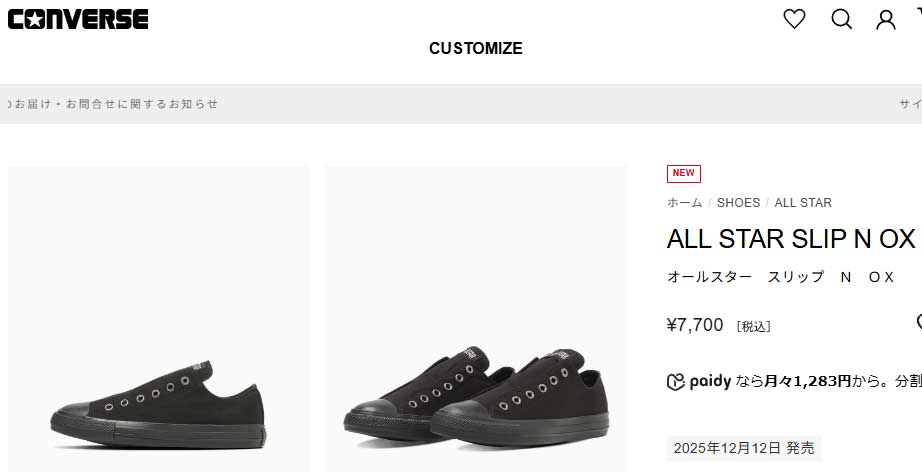
Task: Open the account profile icon
Action: click(886, 20)
